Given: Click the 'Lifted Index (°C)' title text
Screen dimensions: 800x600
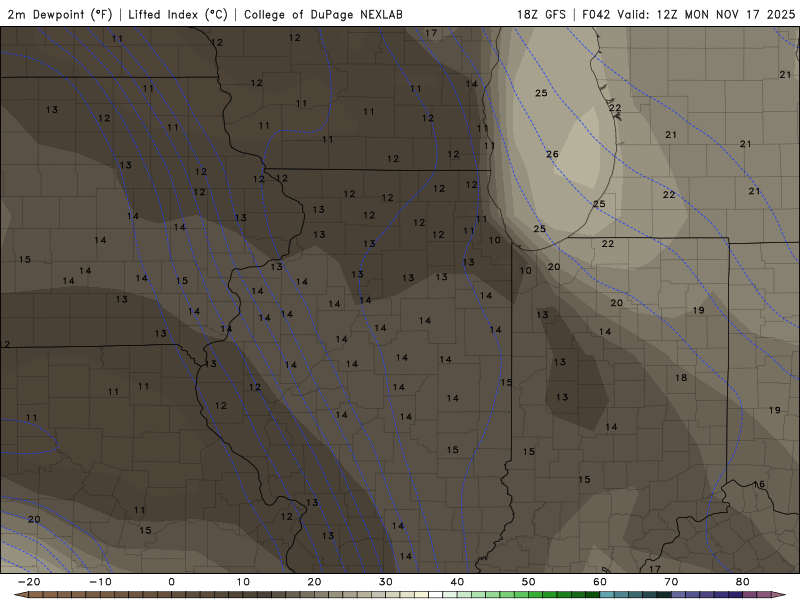Looking at the screenshot, I should coord(178,14).
